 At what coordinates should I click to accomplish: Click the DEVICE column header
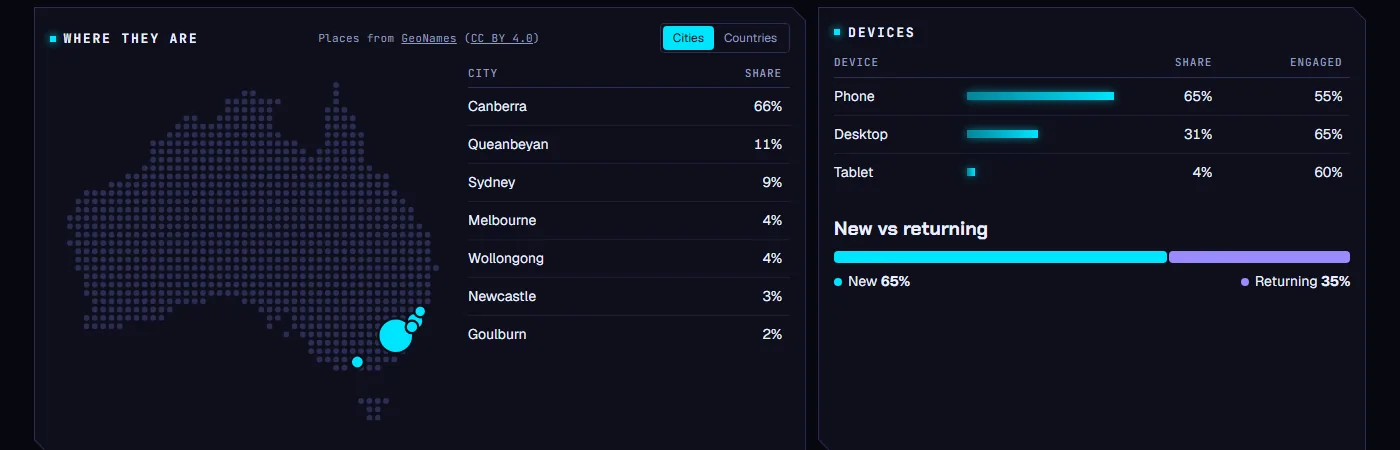pyautogui.click(x=856, y=62)
